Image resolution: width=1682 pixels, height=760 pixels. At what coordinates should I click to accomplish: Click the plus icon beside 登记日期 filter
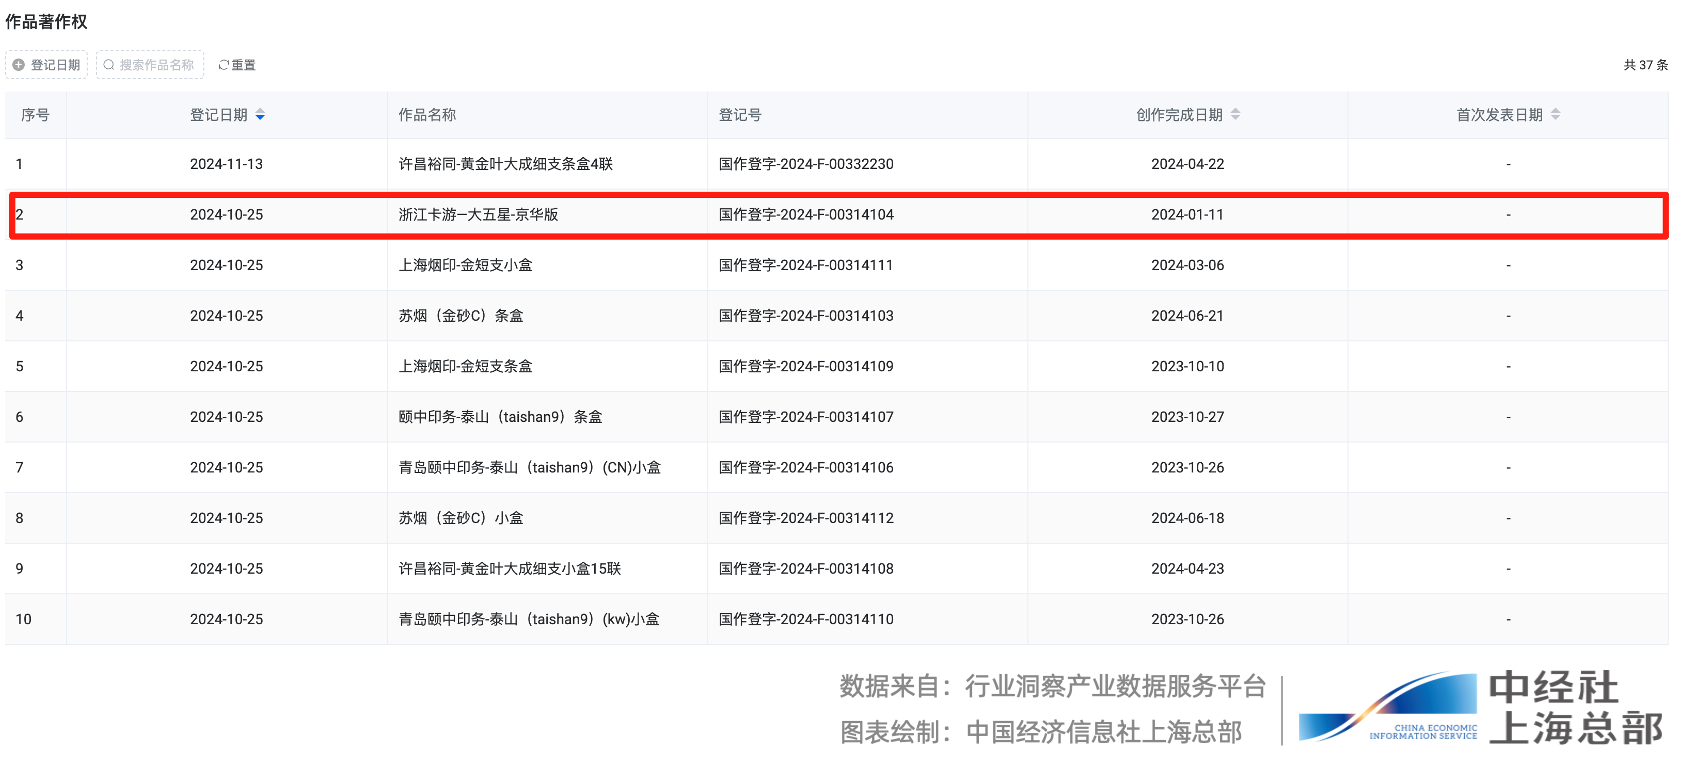pyautogui.click(x=19, y=65)
